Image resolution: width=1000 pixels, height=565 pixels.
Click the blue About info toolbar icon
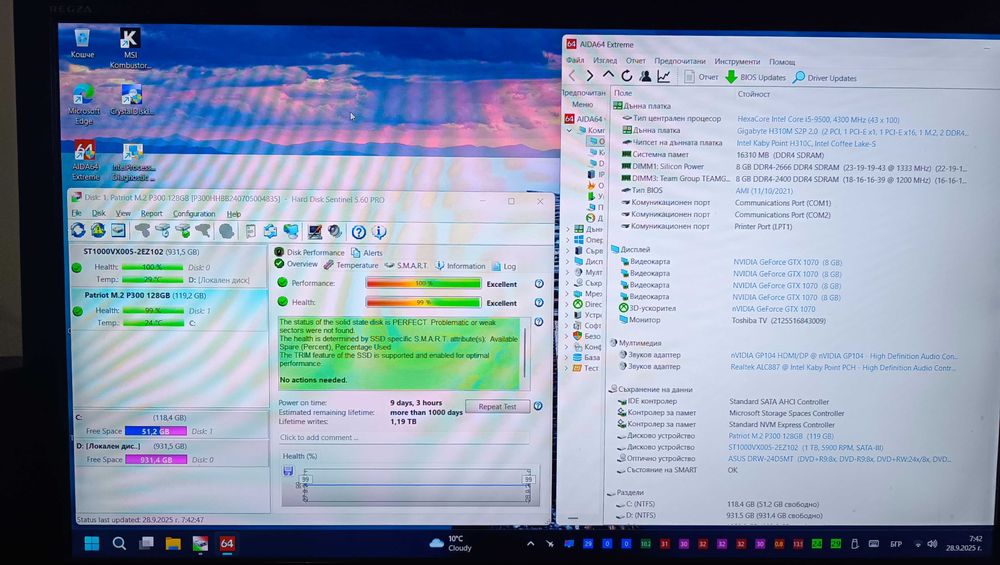coord(379,232)
